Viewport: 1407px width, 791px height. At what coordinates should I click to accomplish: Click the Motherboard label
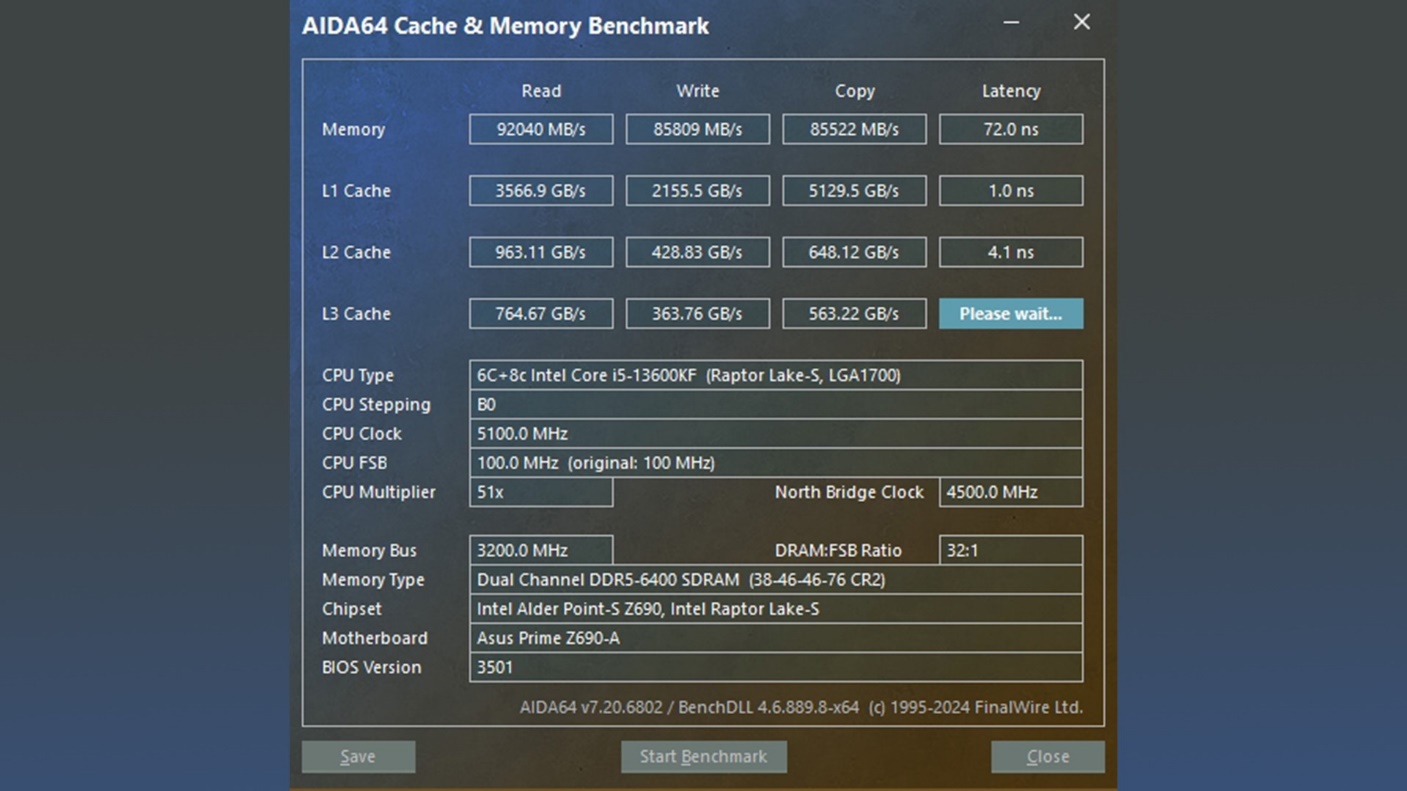[x=375, y=638]
